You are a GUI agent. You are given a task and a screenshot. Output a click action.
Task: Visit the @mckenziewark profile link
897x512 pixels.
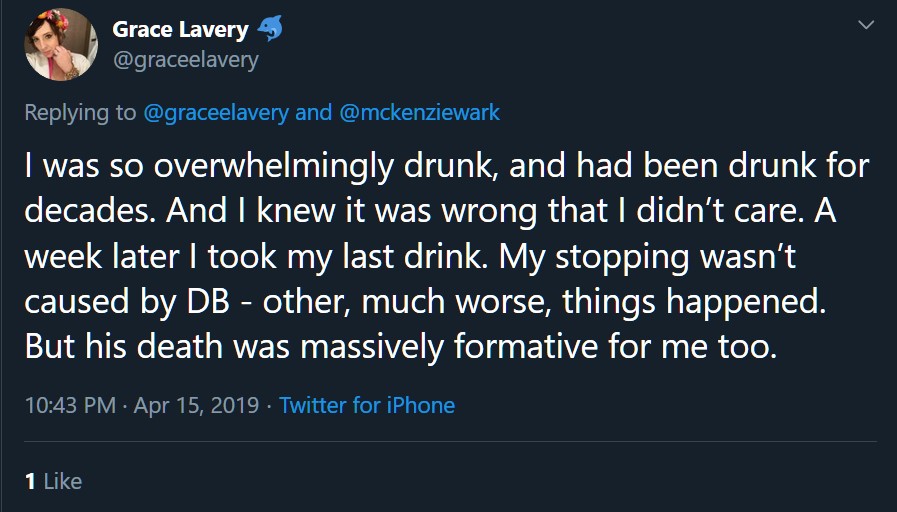[x=420, y=112]
